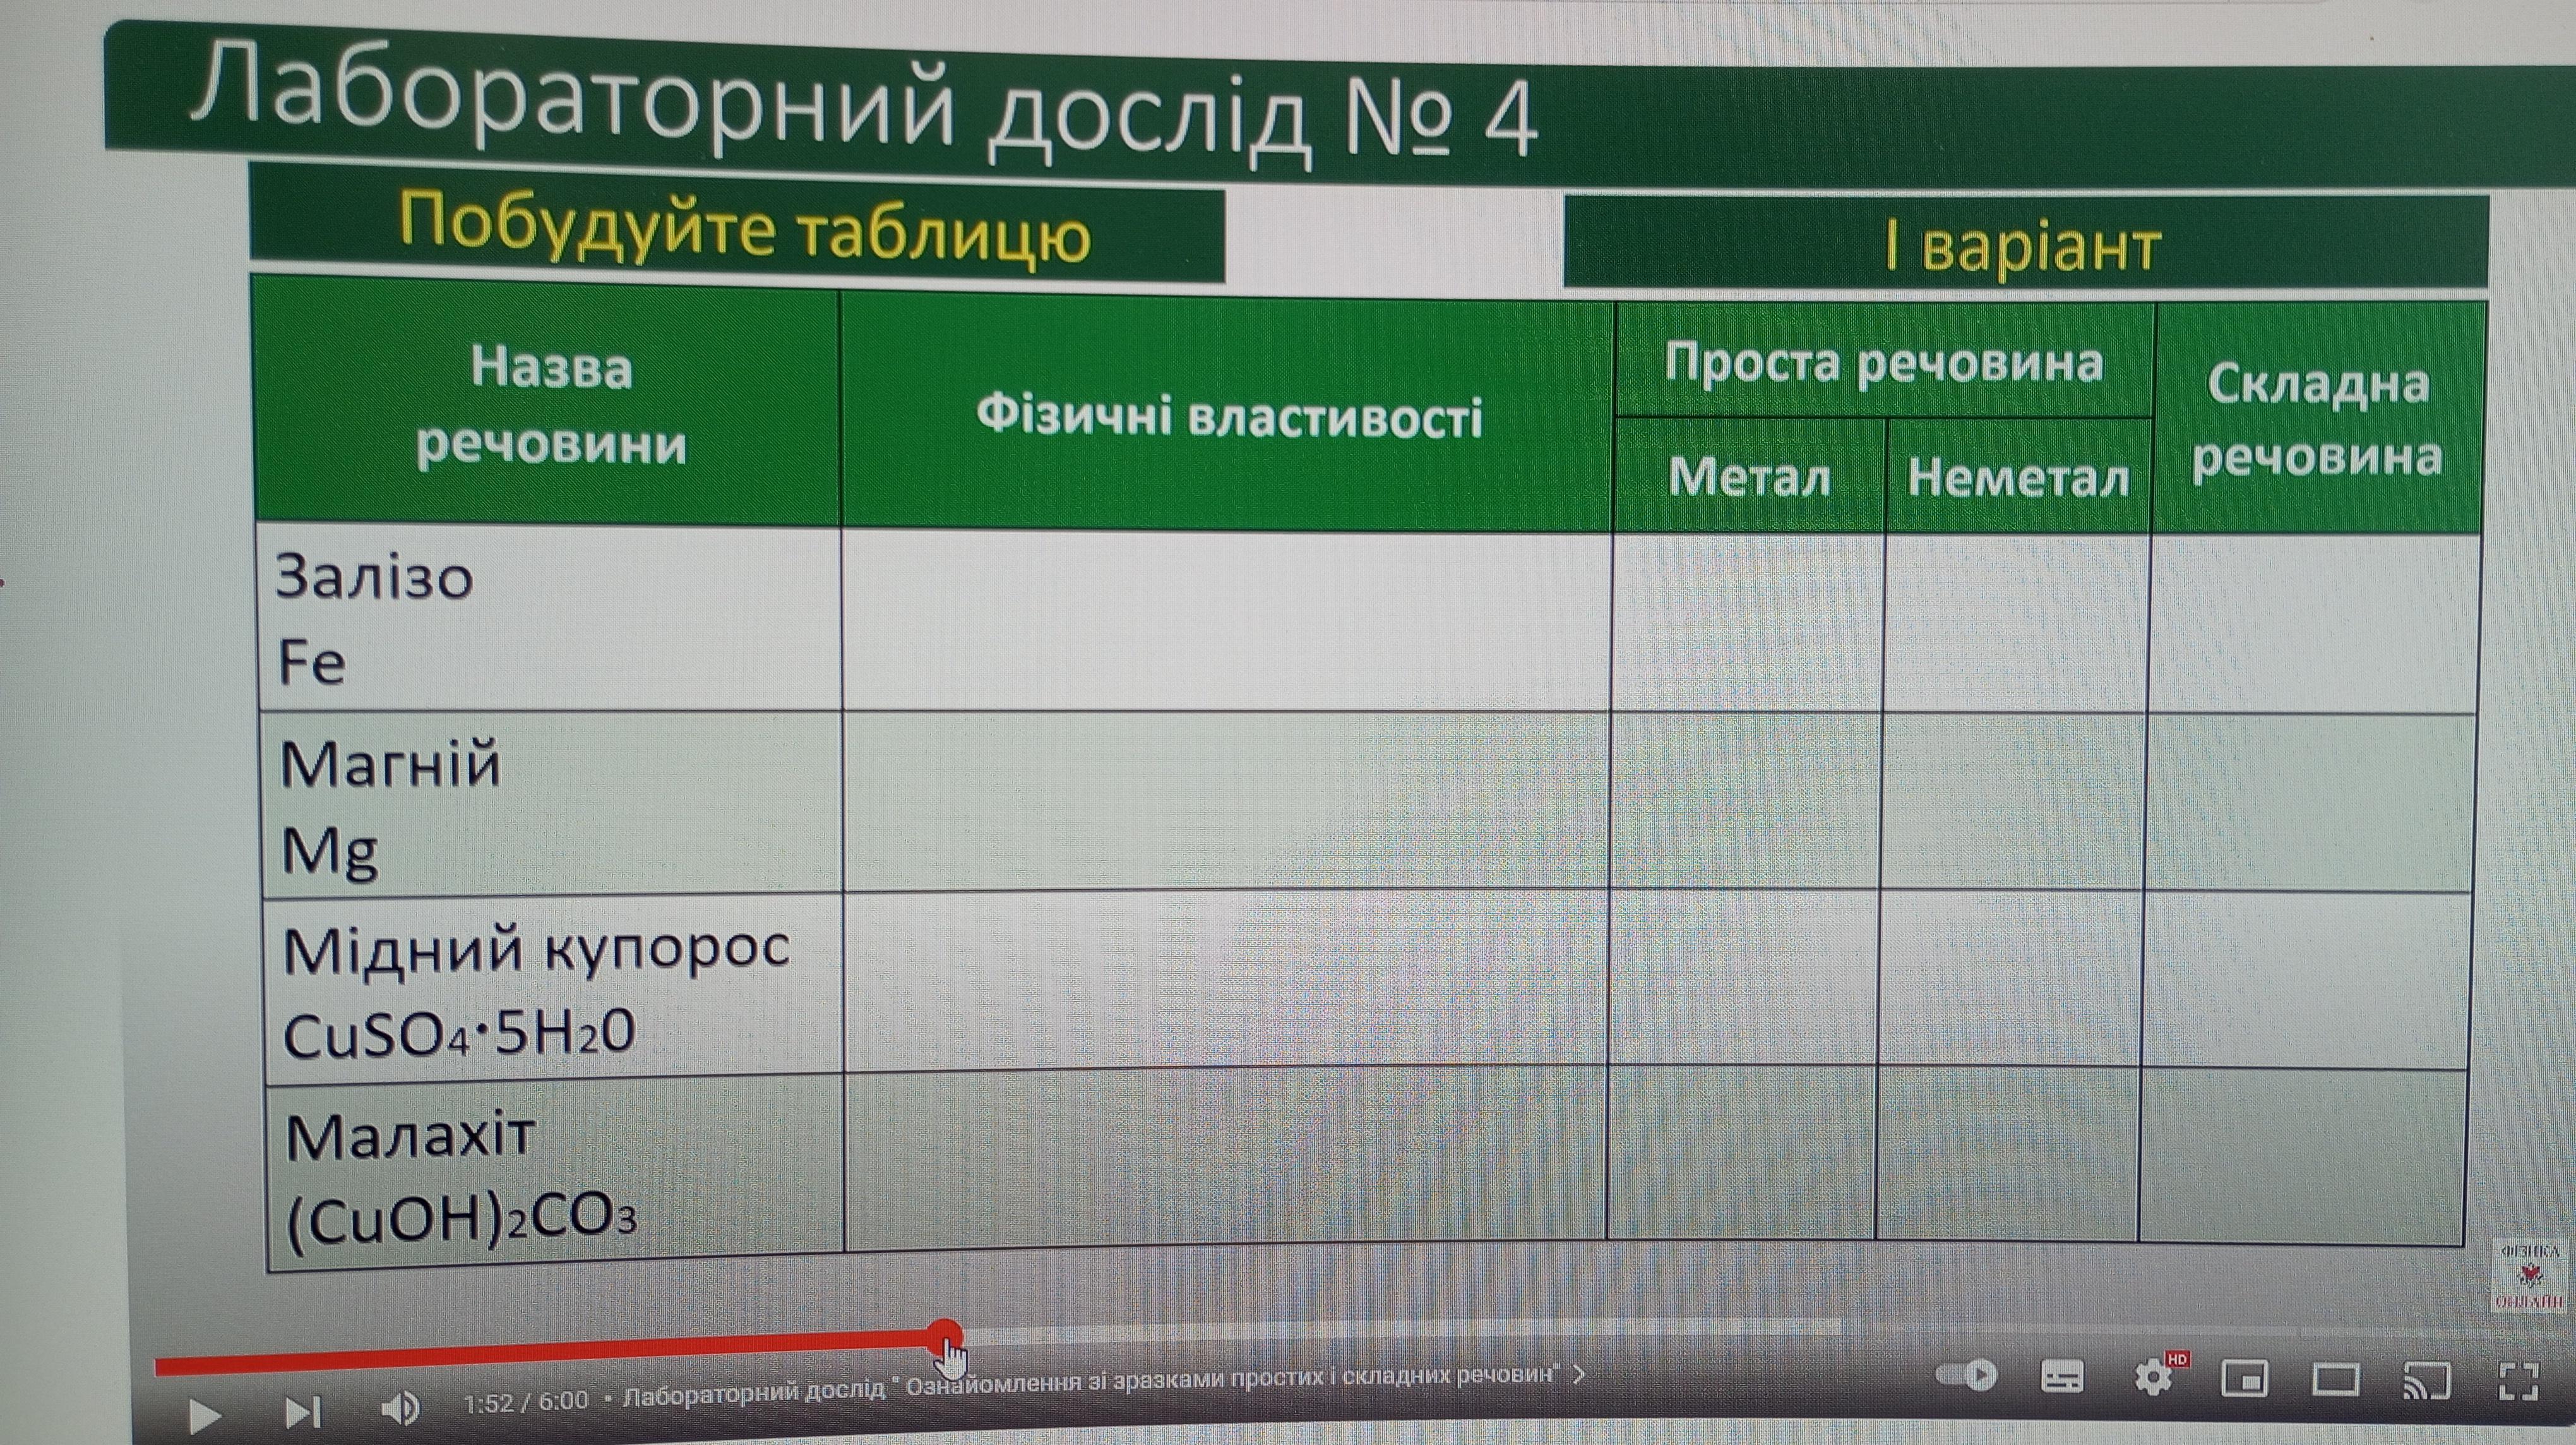The width and height of the screenshot is (2576, 1445).
Task: Expand the chapter list chevron after title
Action: coord(1579,1375)
